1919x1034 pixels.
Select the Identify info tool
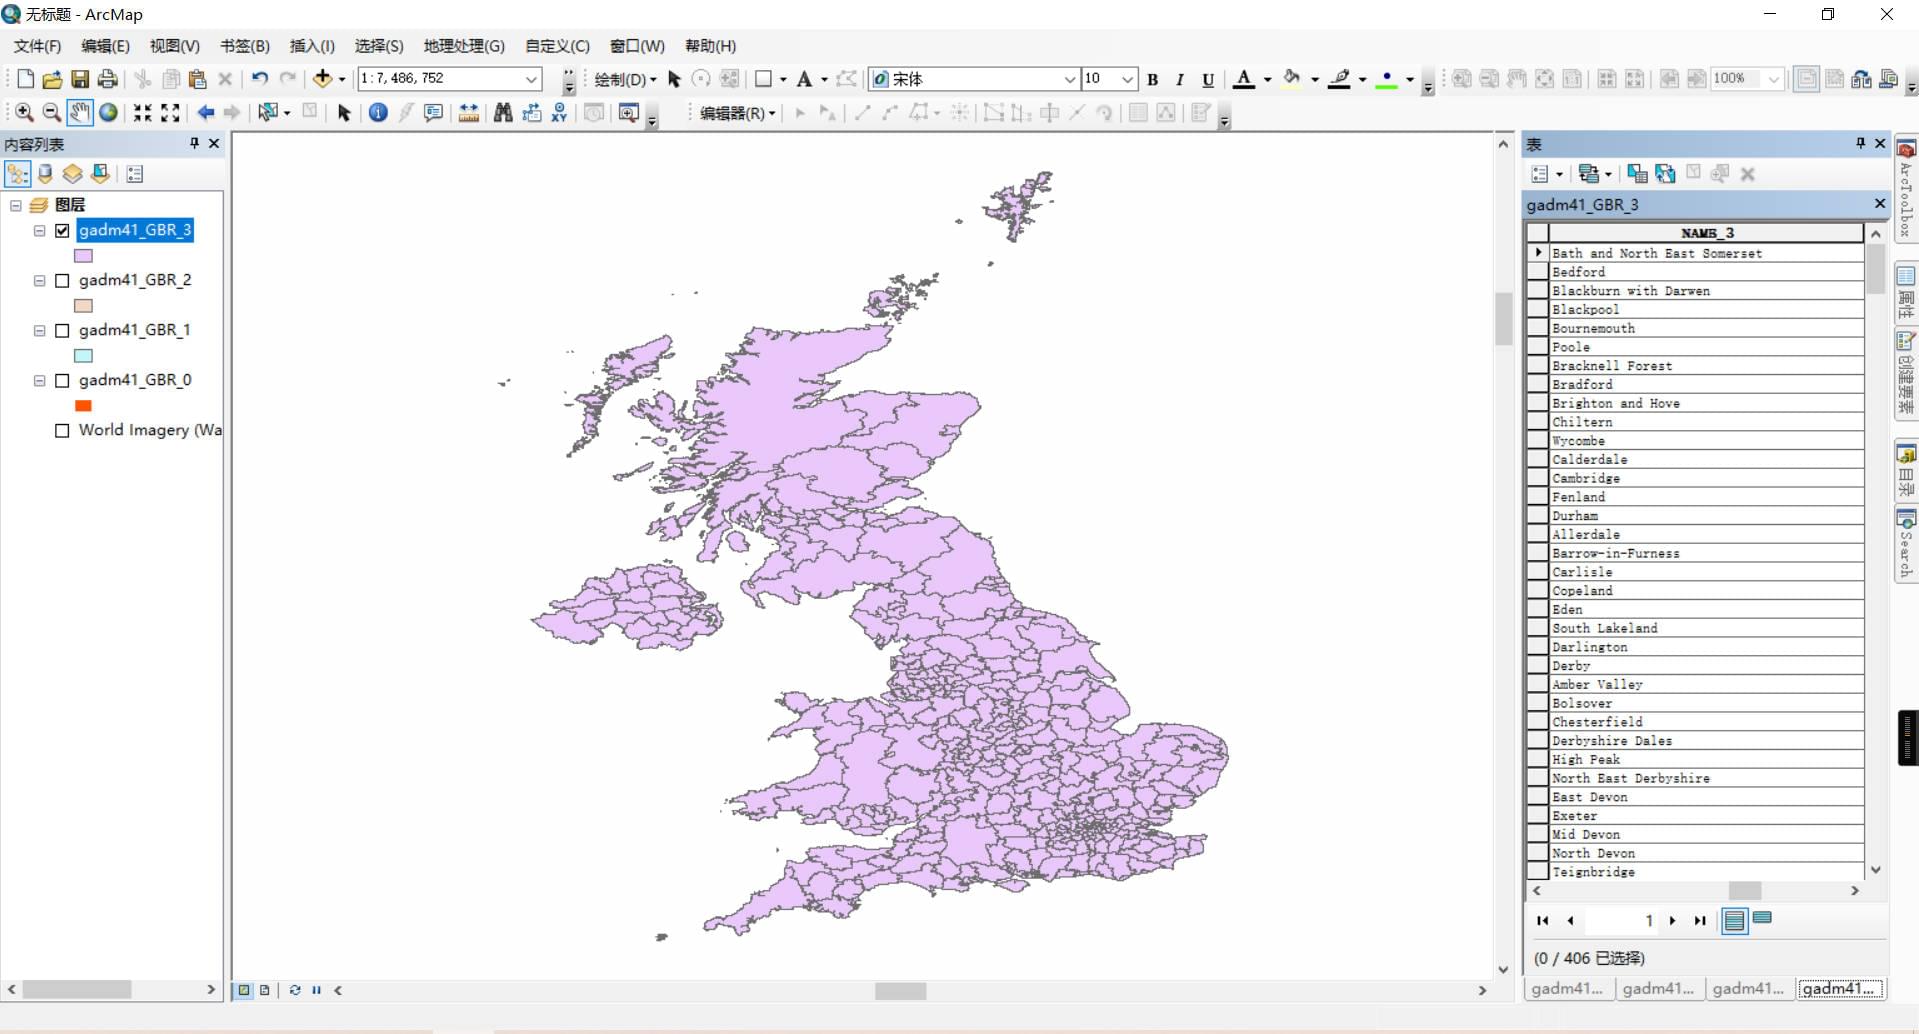378,113
